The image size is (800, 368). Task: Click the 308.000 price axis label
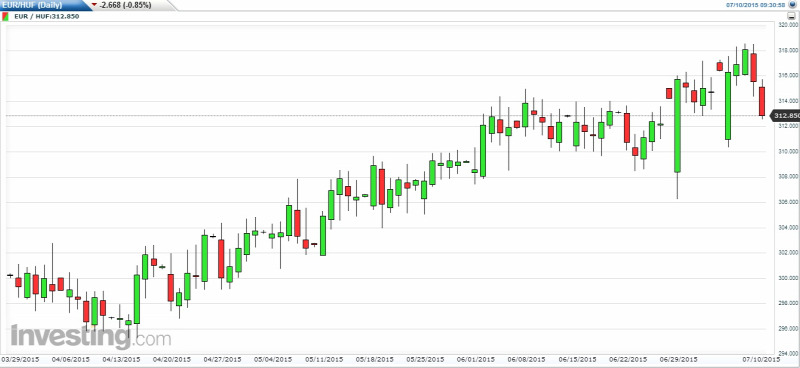tap(789, 177)
